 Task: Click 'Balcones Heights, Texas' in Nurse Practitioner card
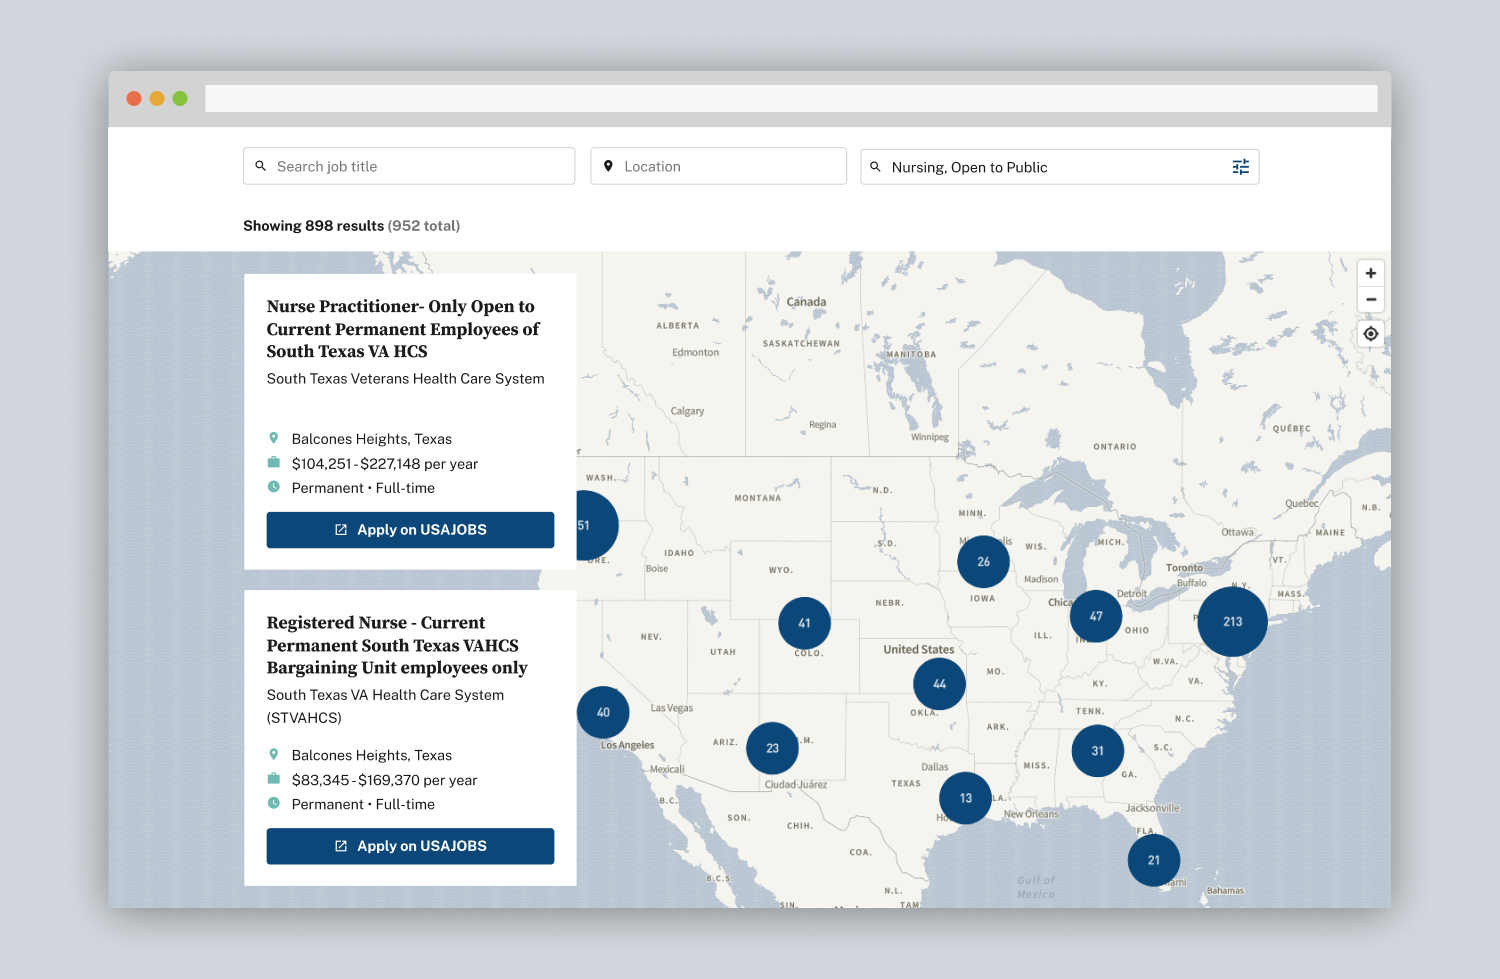coord(372,439)
